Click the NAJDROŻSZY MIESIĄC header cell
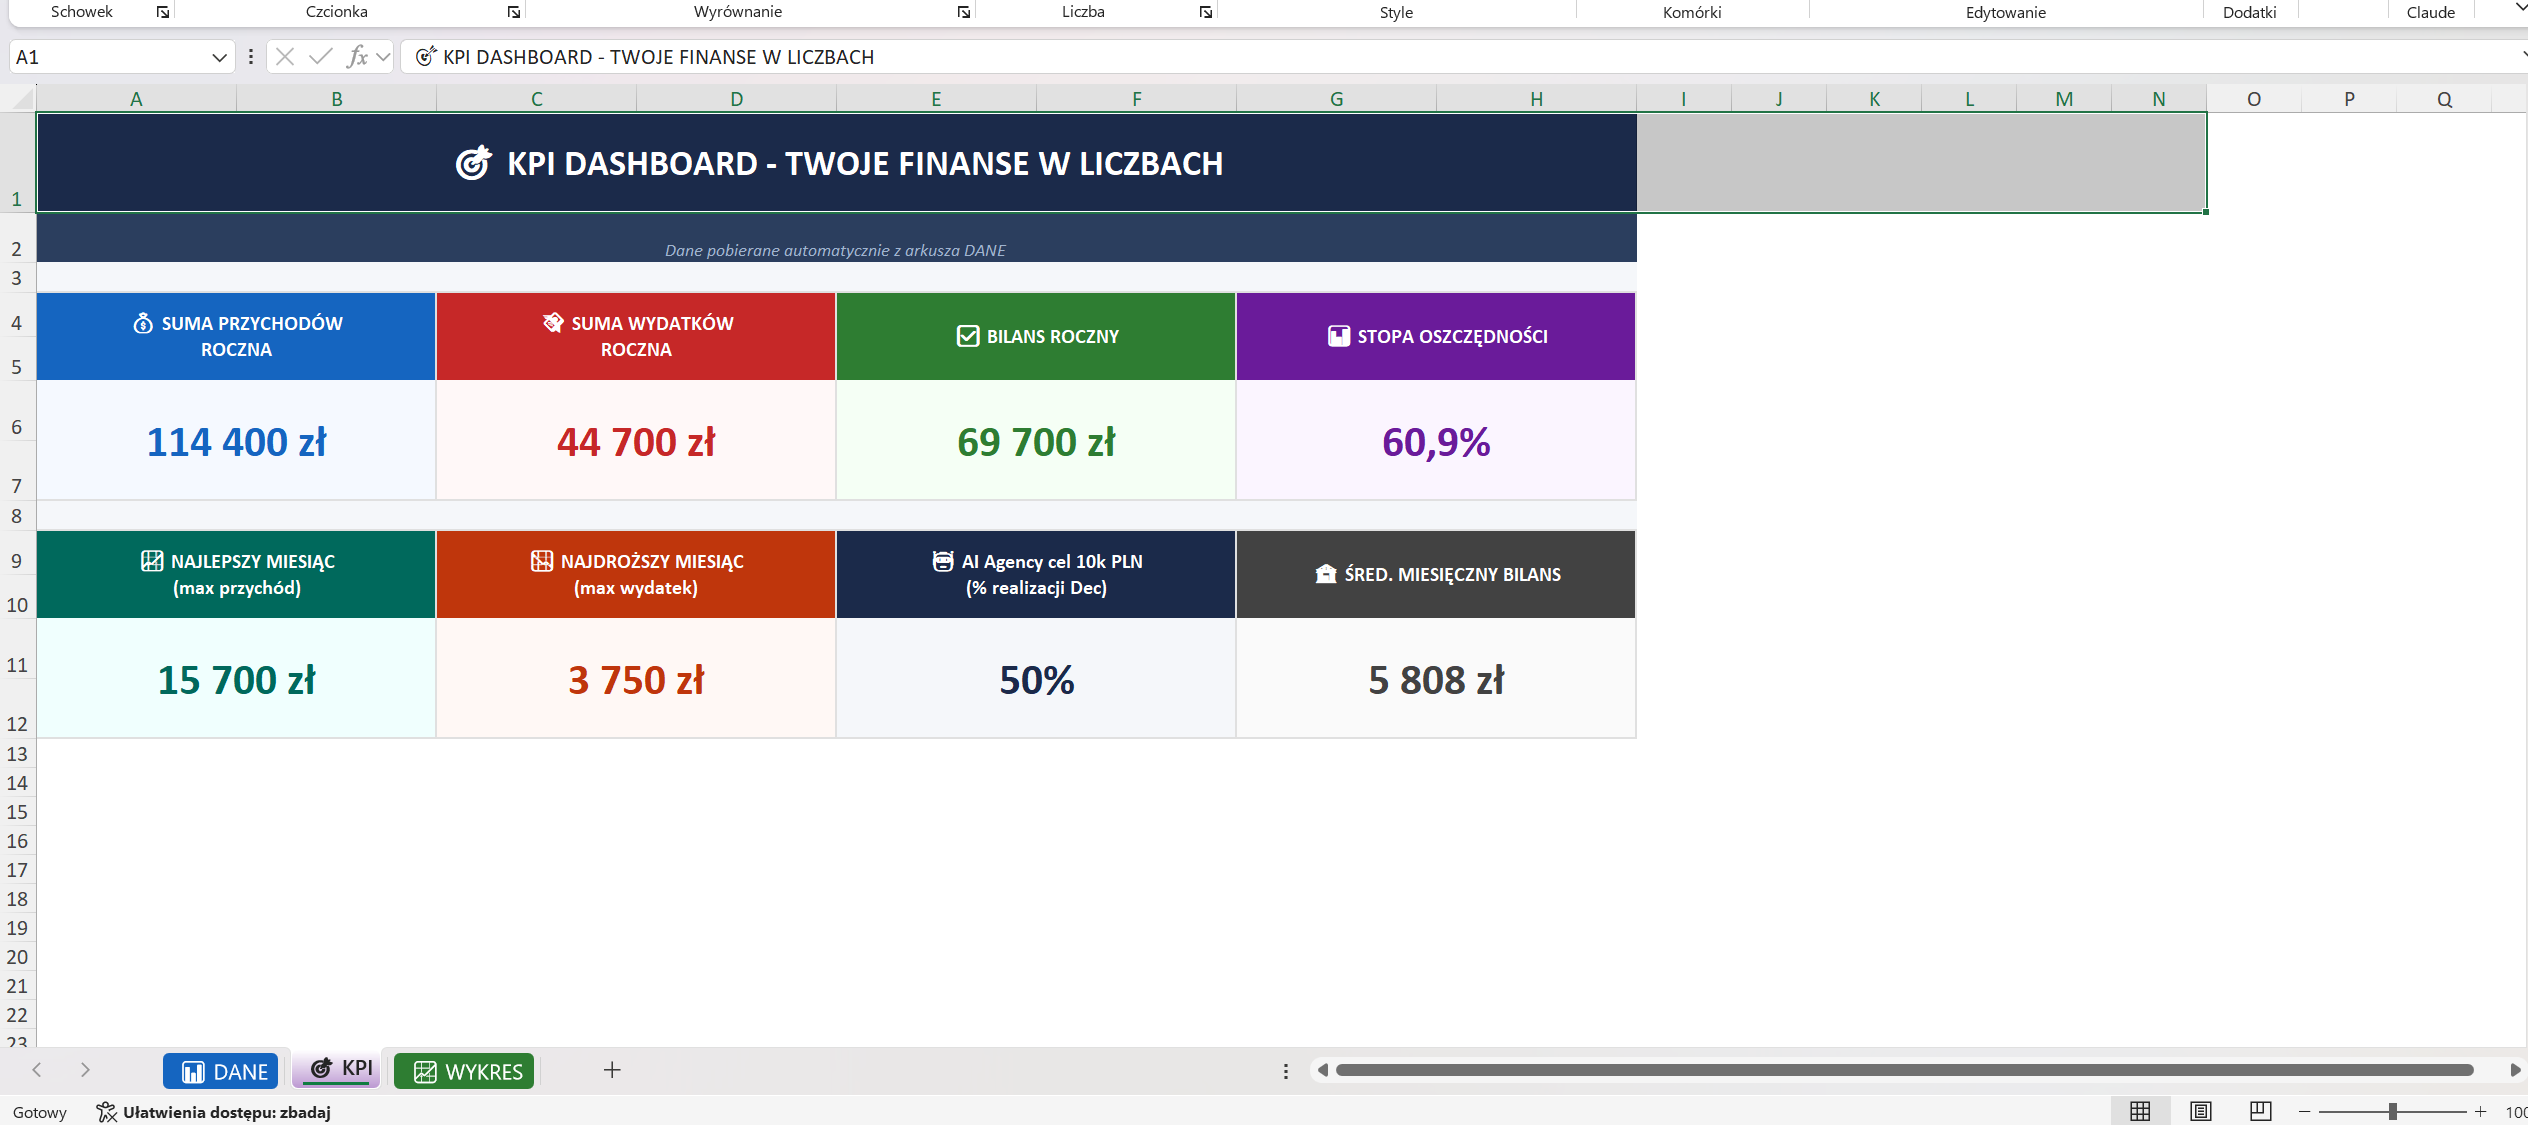This screenshot has width=2528, height=1125. point(636,574)
